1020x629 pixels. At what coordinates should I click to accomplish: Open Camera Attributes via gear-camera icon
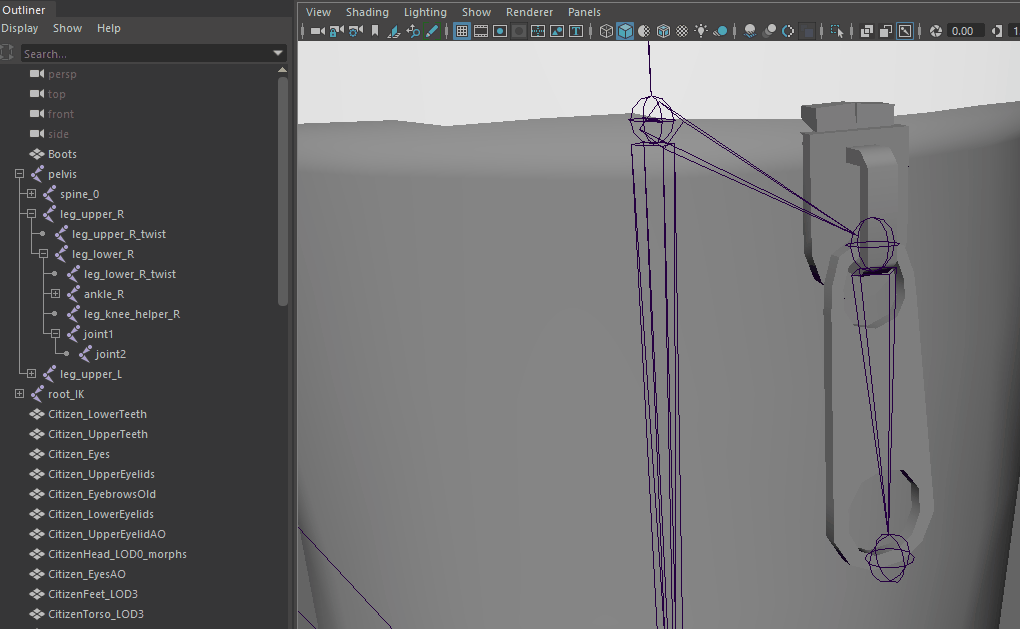pos(355,31)
